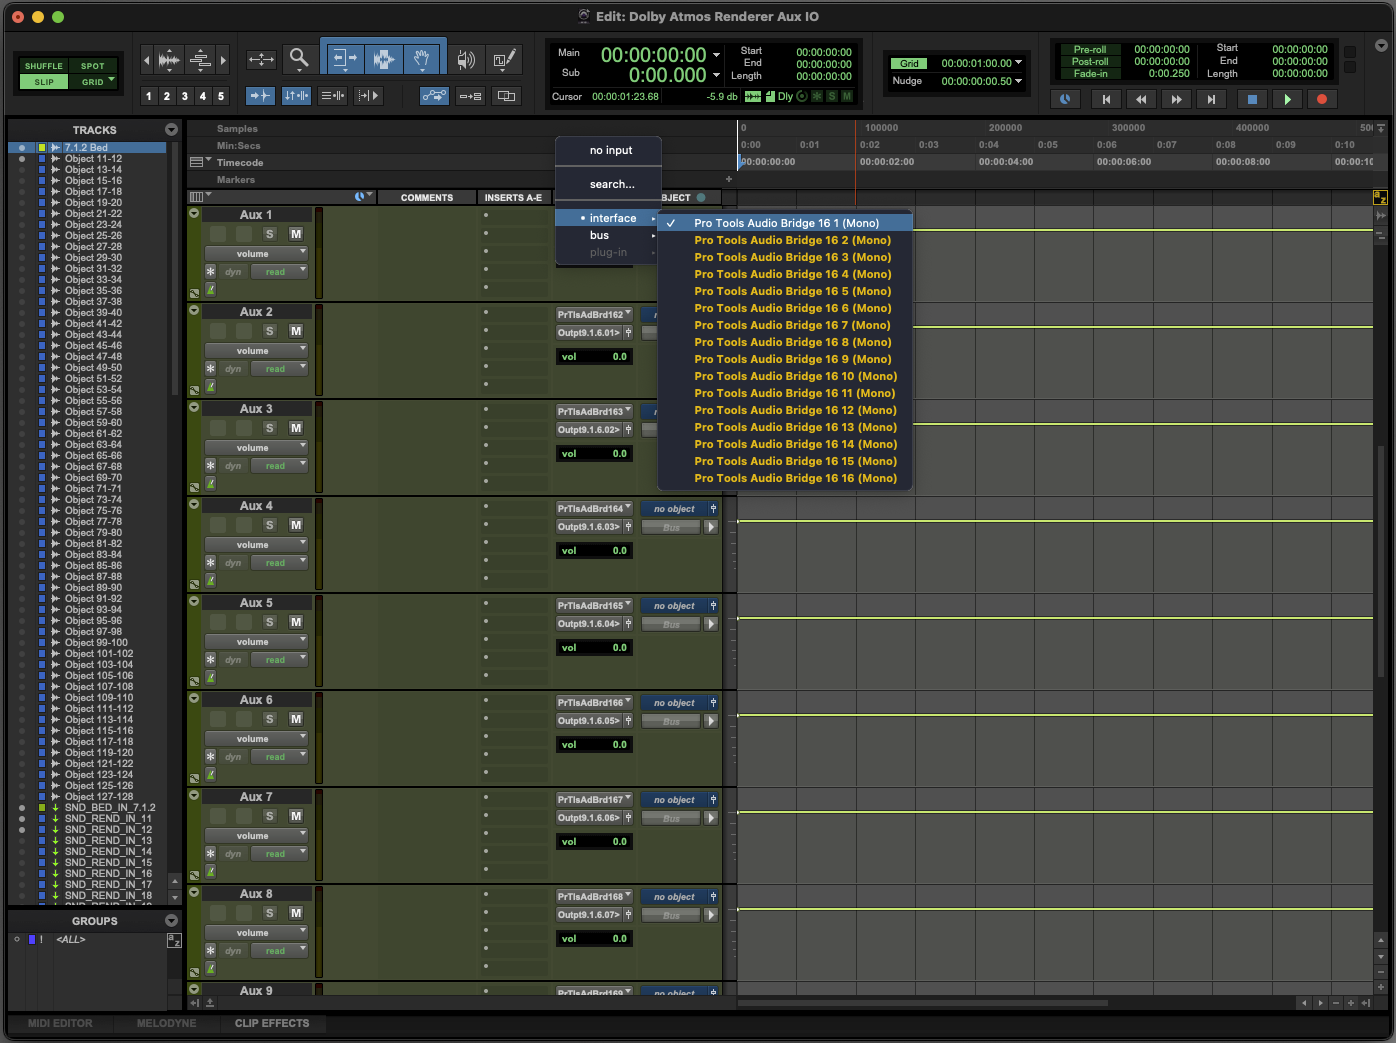Screen dimensions: 1396x1043
Task: Click Return to Zero transport button
Action: (1105, 99)
